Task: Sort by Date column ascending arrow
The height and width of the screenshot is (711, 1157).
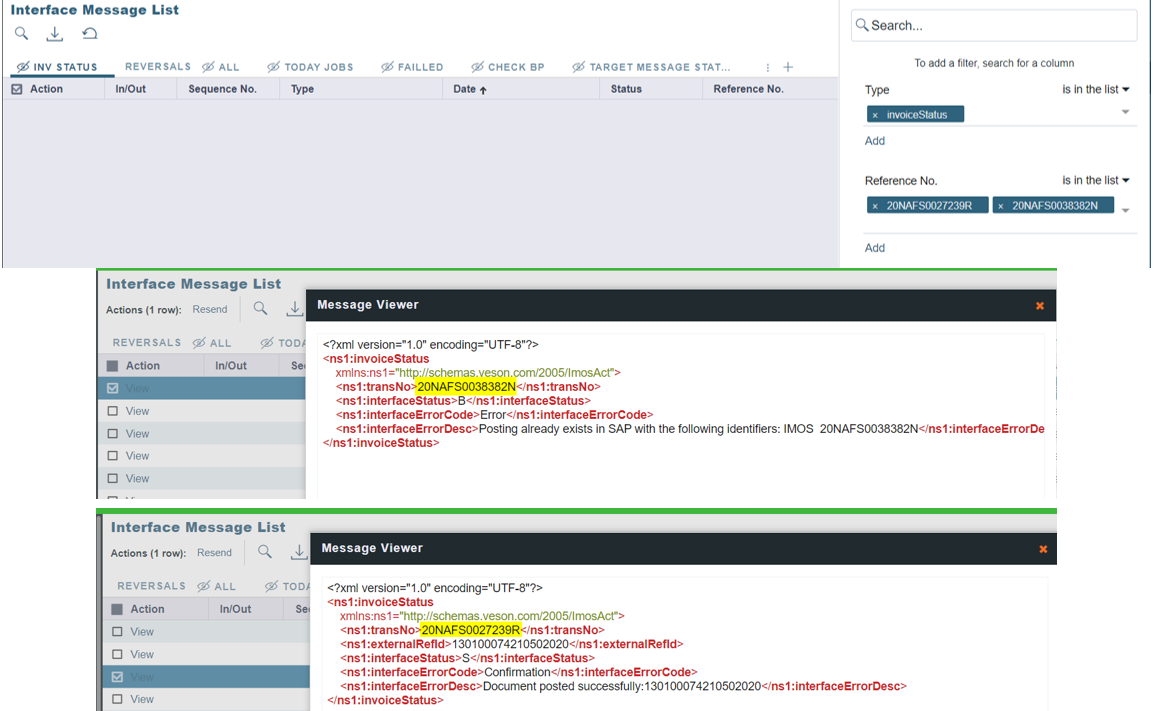Action: pyautogui.click(x=483, y=90)
